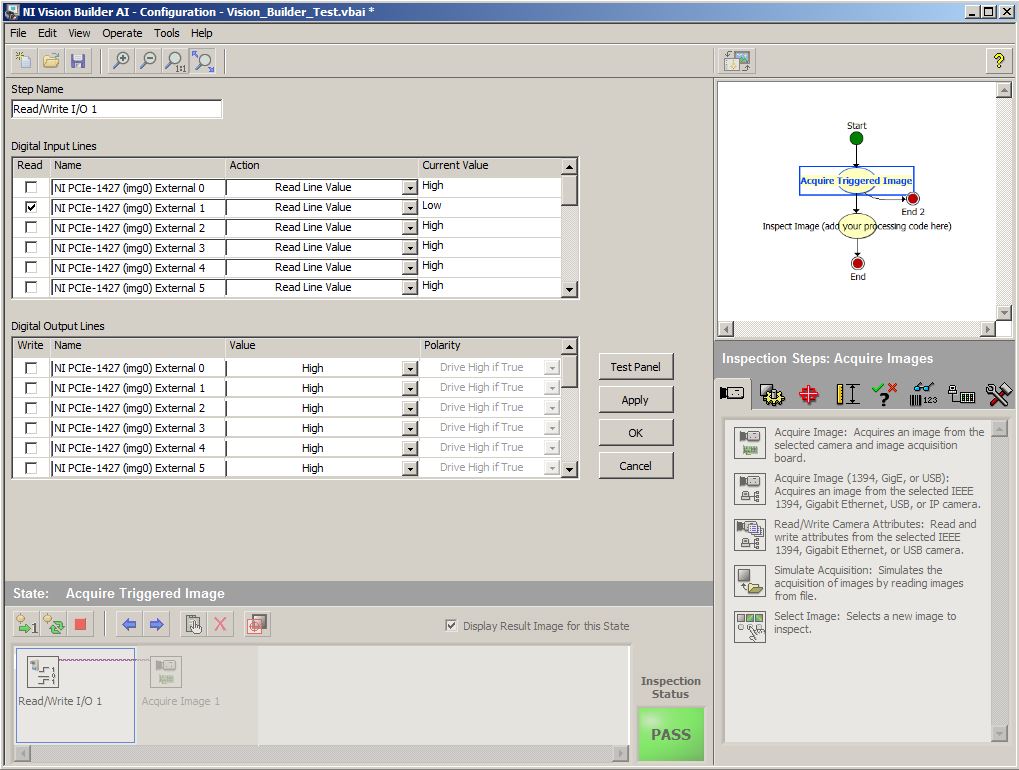1019x770 pixels.
Task: Select the Identify Parts barcode palette icon
Action: [x=923, y=394]
